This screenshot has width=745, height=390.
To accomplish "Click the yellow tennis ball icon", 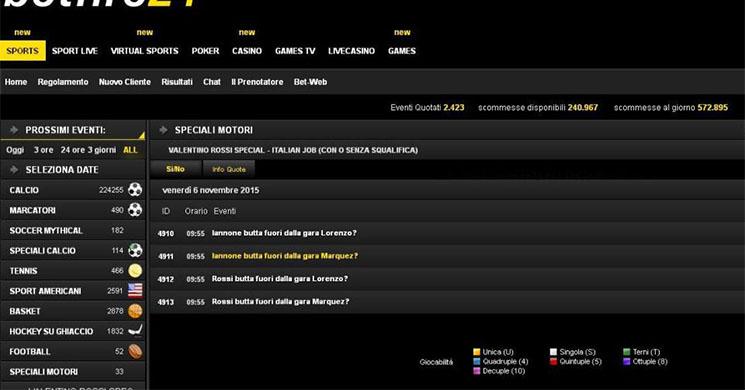I will pos(135,270).
